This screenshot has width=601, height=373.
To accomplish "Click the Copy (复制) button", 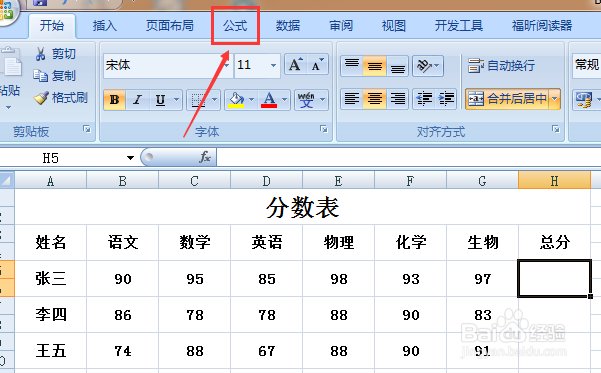I will 55,76.
